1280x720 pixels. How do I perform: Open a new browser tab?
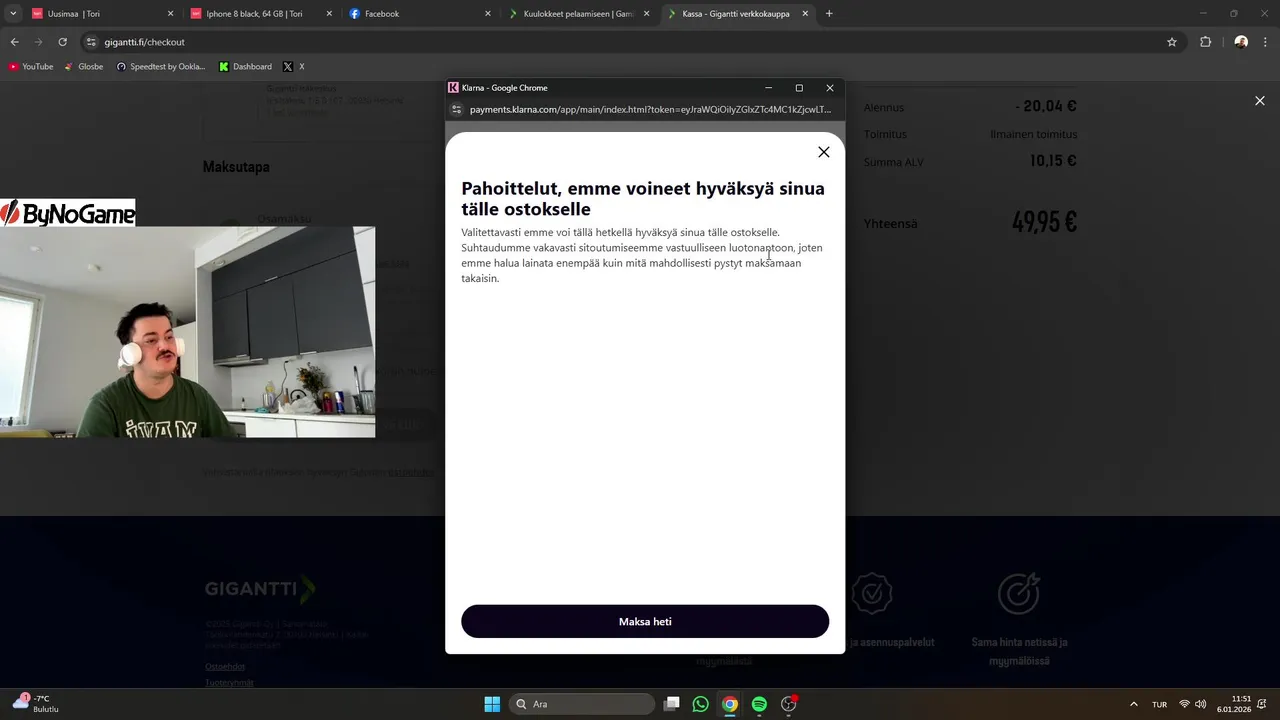(x=829, y=14)
